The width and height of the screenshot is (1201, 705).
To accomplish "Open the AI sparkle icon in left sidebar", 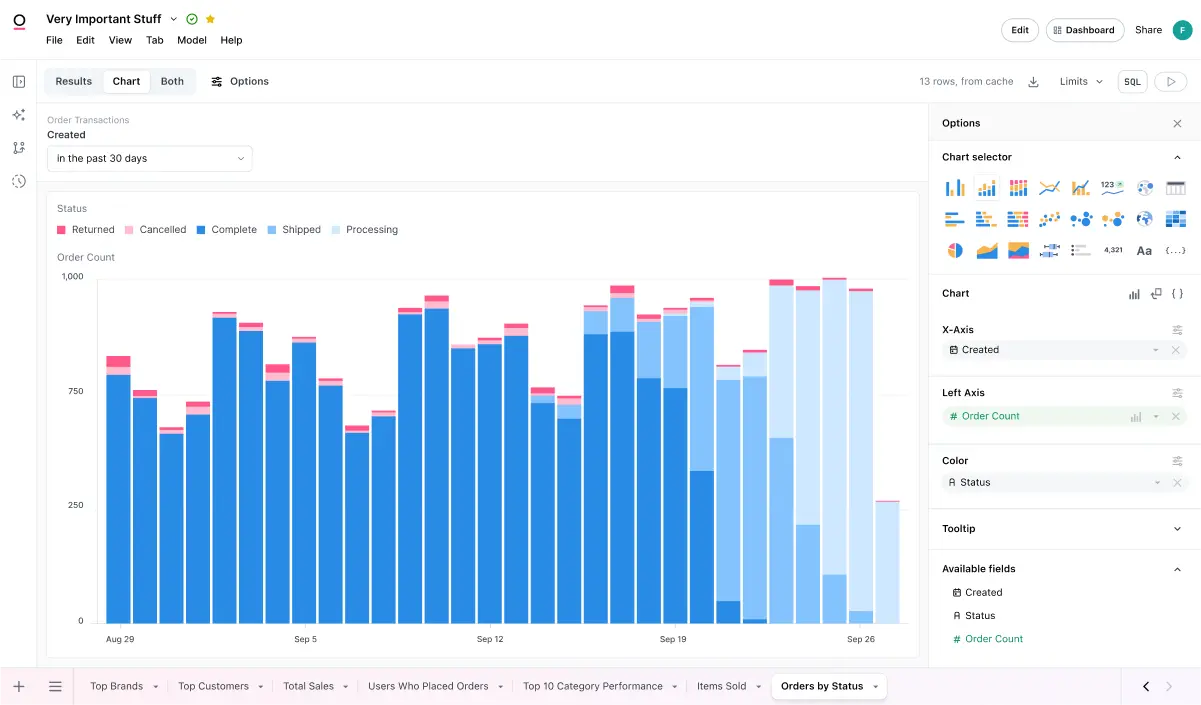I will pos(19,115).
